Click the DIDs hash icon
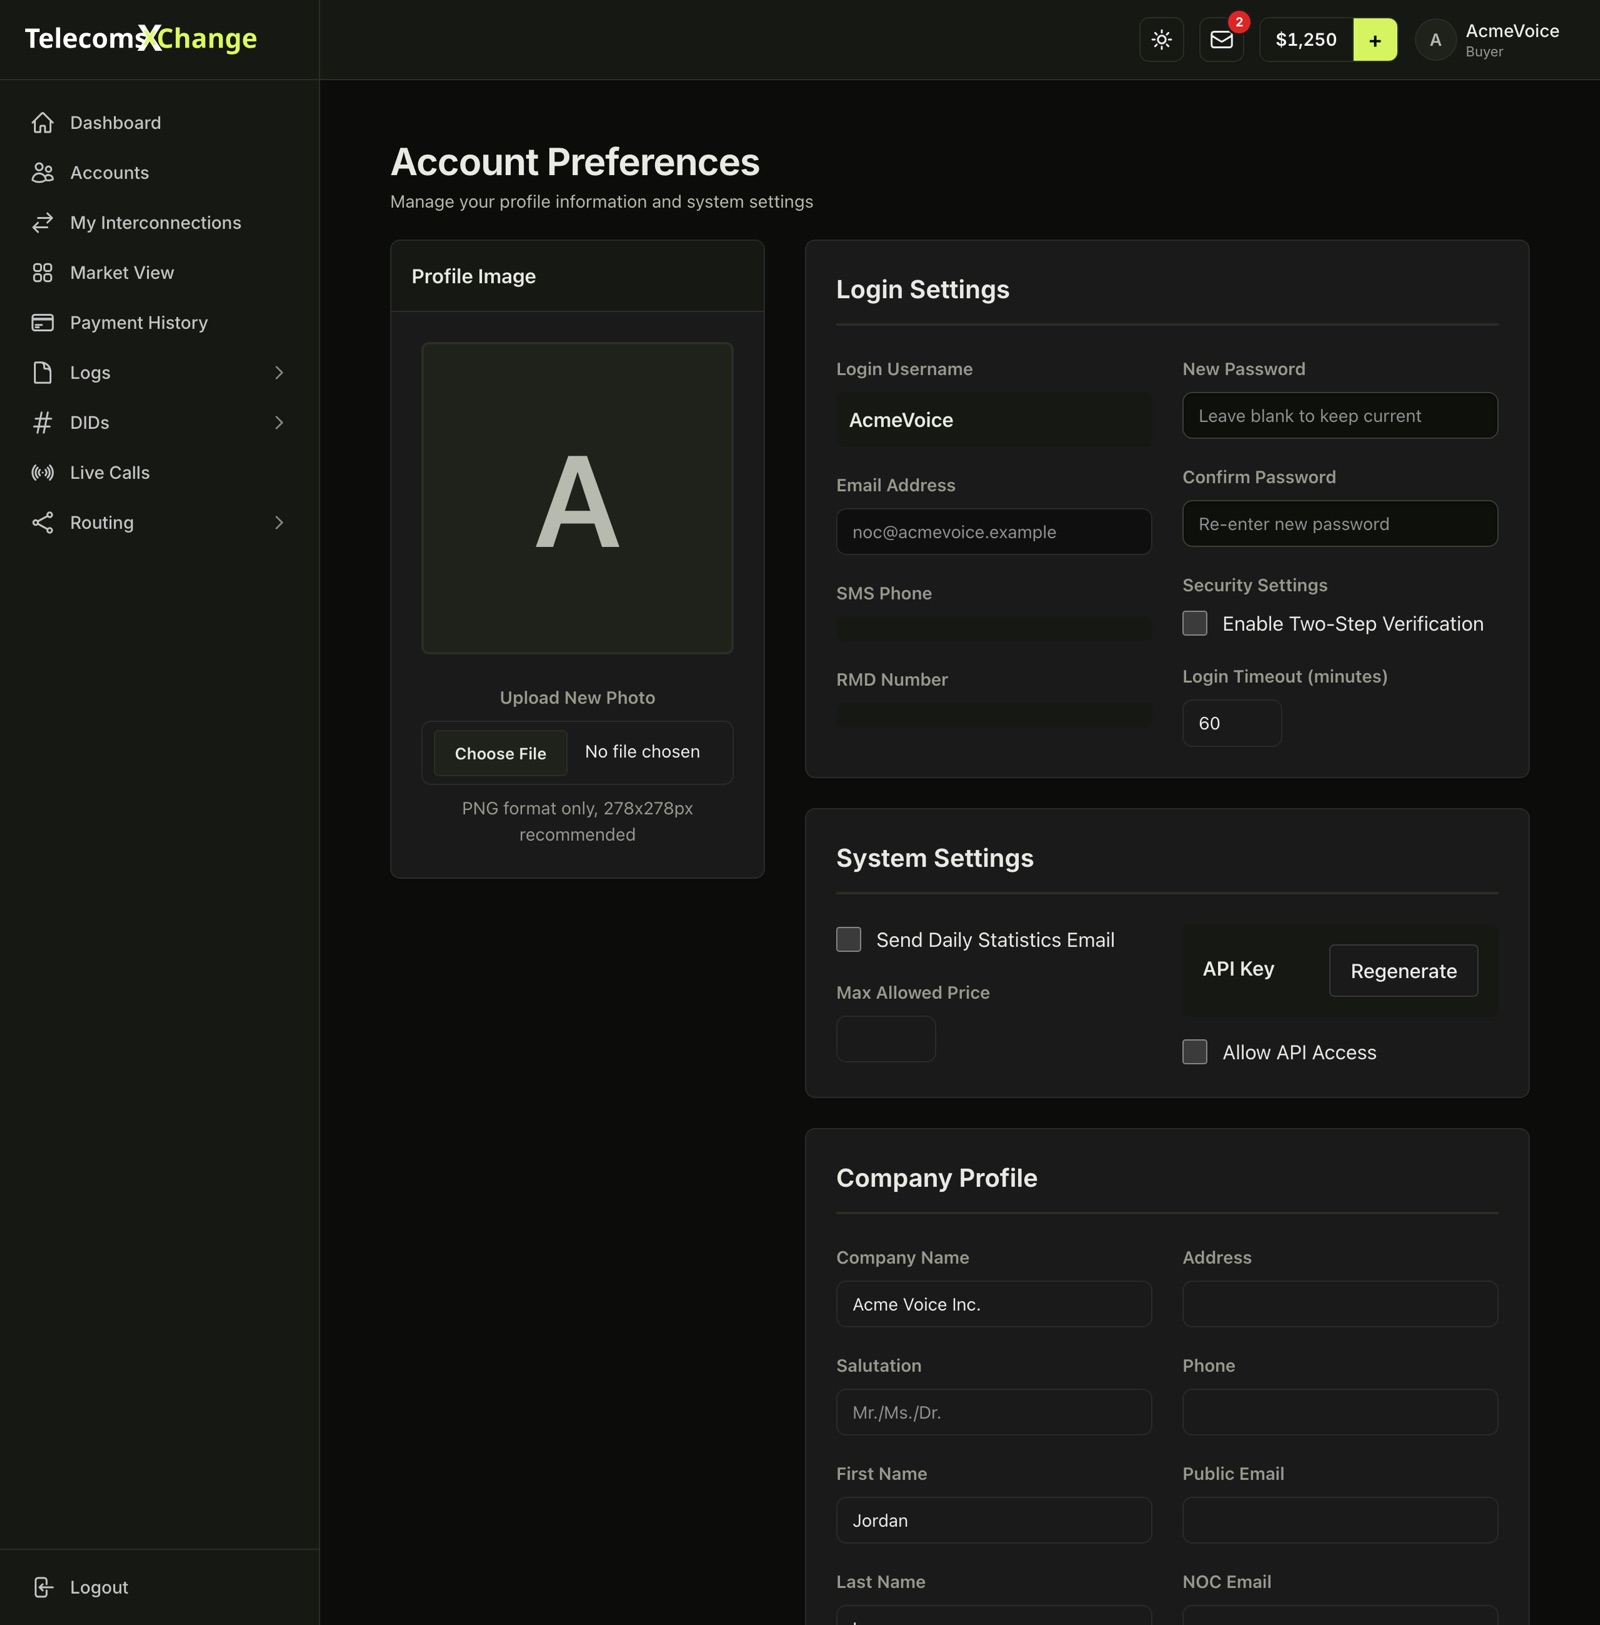Screen dimensions: 1600x1625 pos(42,423)
